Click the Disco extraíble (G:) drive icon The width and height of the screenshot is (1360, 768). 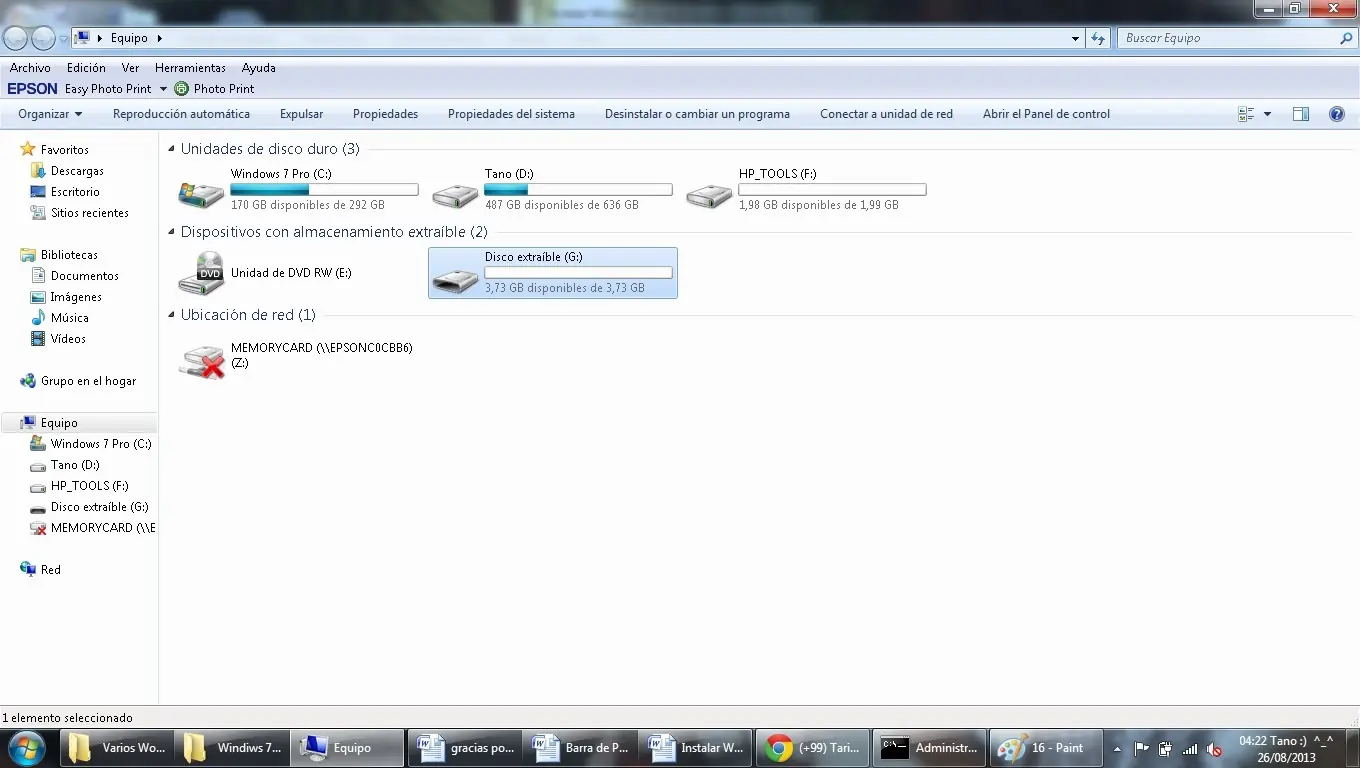(x=455, y=279)
